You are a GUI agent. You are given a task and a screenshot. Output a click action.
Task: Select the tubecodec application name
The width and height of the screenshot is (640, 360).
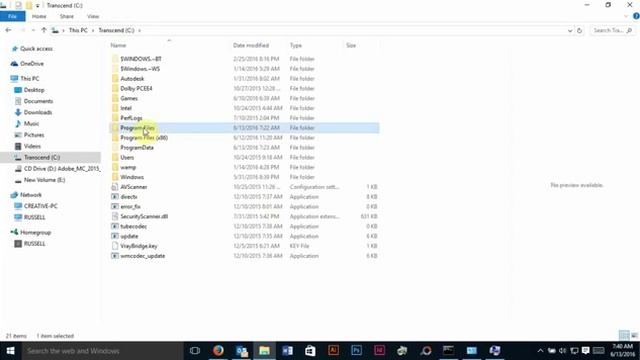coord(133,226)
